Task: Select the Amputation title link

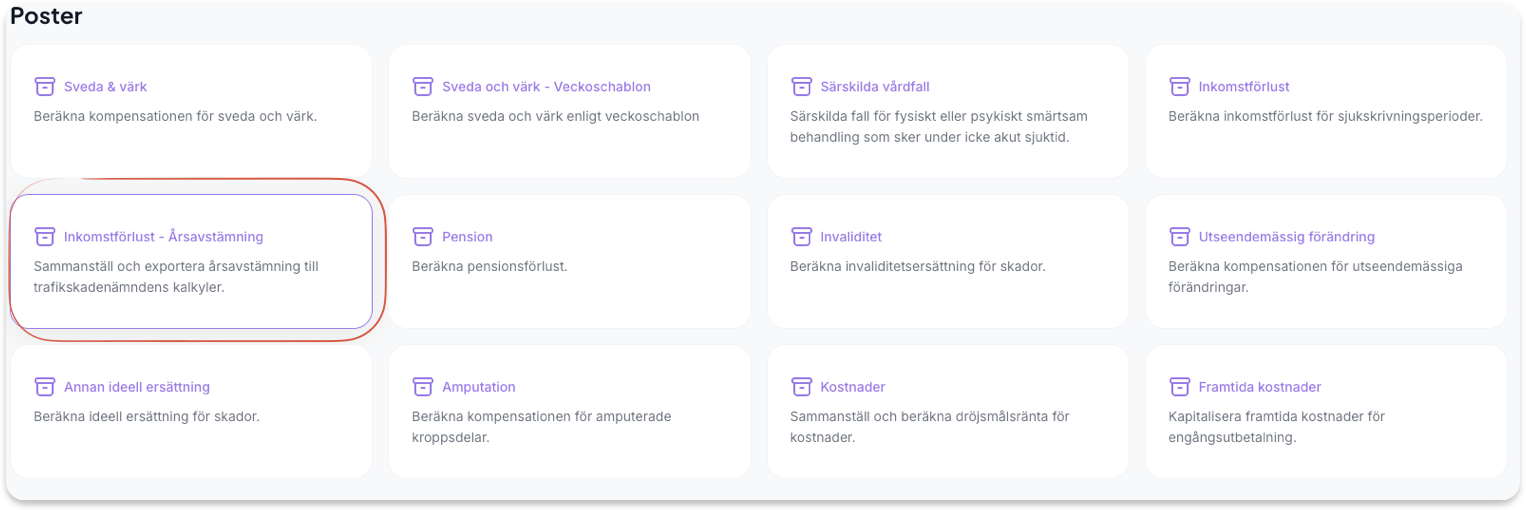Action: (x=478, y=387)
